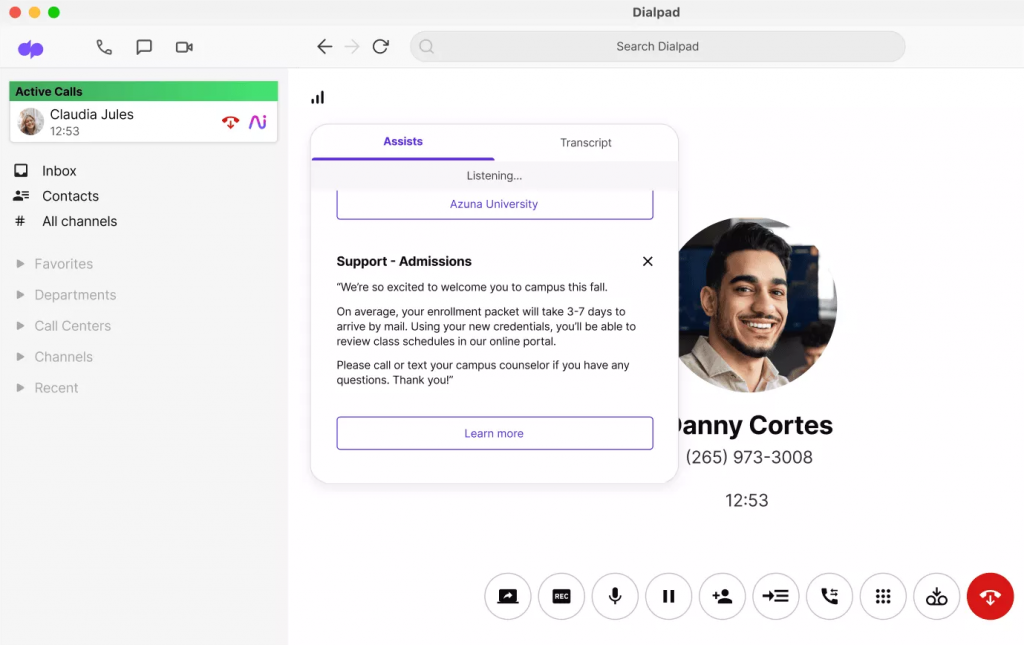
Task: Select the Assists tab
Action: (403, 142)
